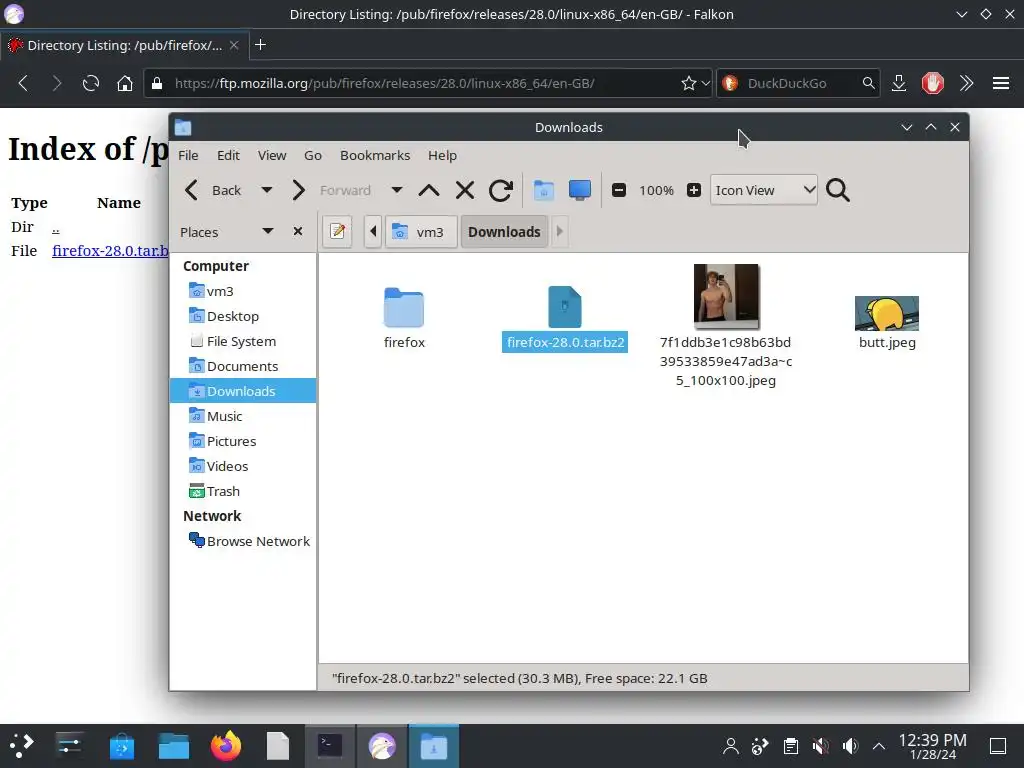Open the Computer toolbar icon
1024x768 pixels.
[x=579, y=190]
